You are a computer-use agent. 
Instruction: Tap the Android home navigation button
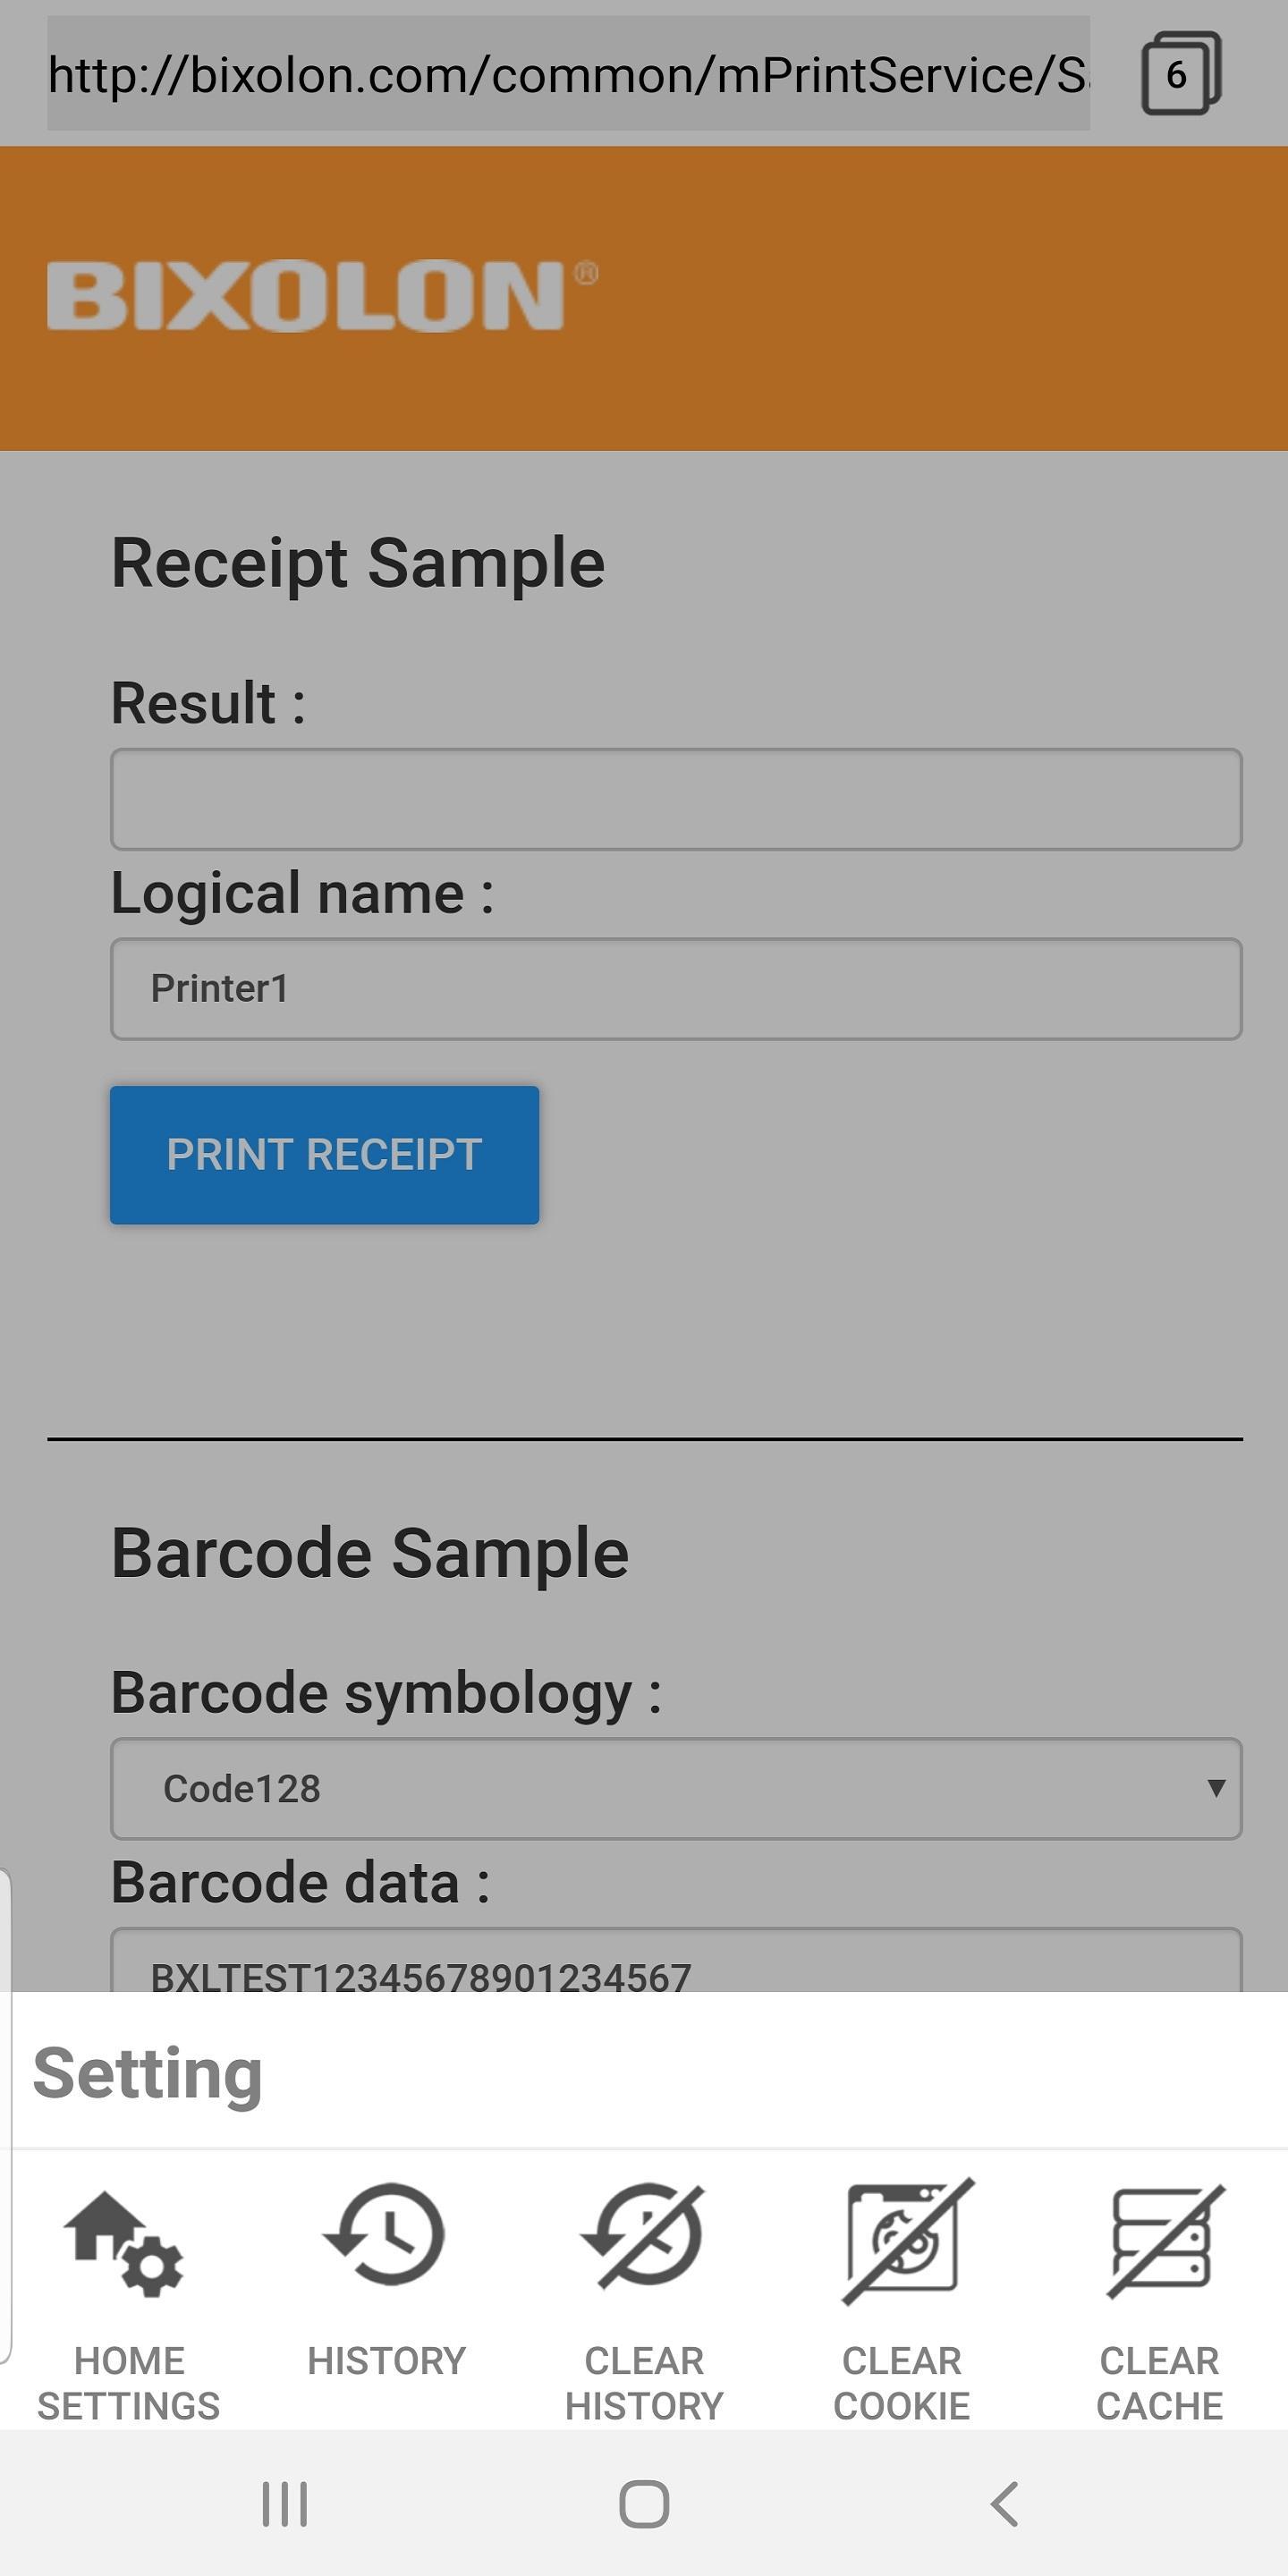[644, 2504]
